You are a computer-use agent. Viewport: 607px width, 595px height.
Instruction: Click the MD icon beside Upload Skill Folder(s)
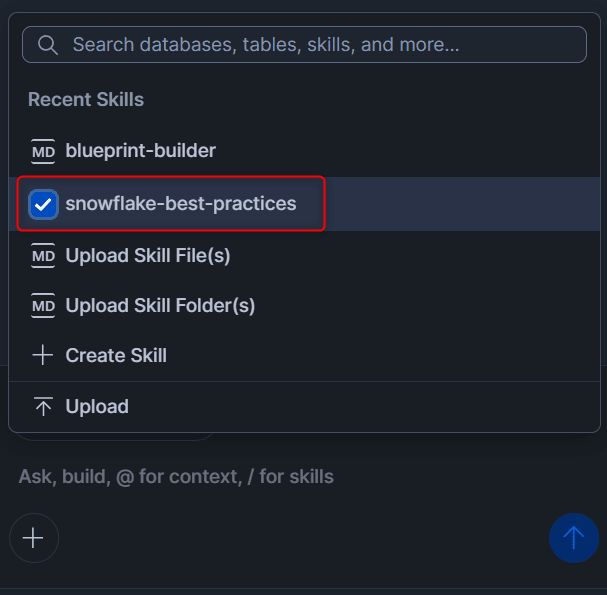43,306
